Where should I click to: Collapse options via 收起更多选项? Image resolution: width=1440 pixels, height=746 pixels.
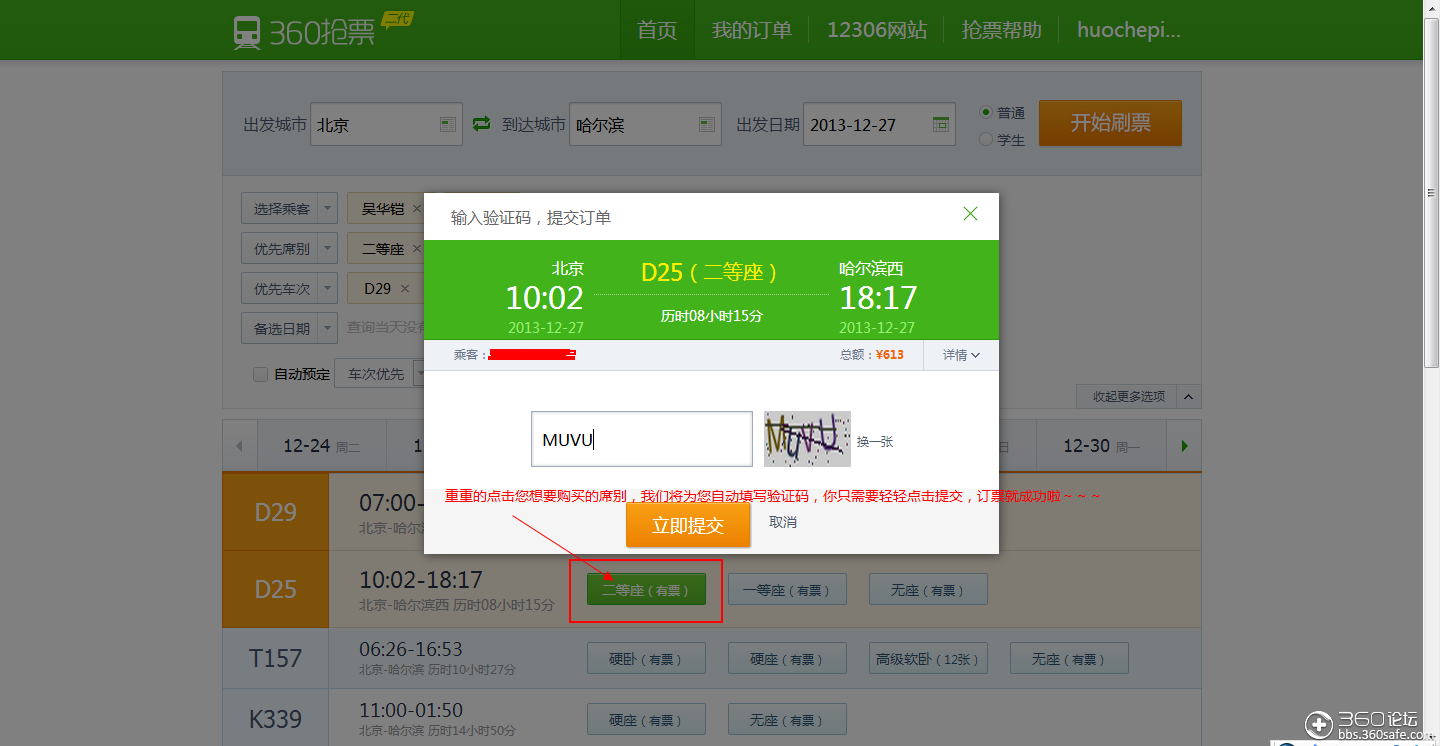1138,396
